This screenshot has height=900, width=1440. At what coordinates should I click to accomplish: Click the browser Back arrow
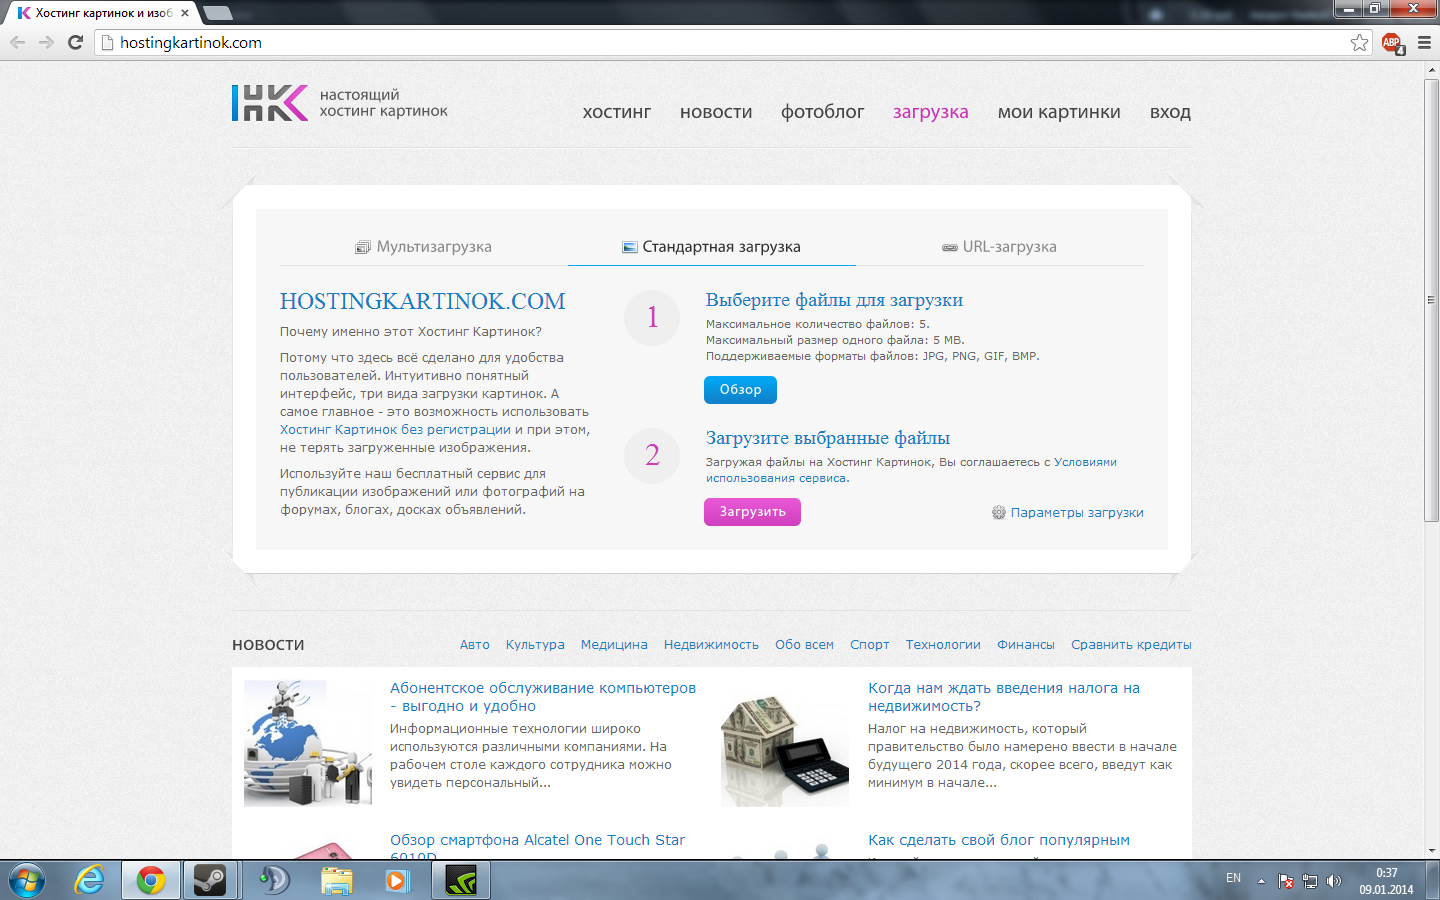point(17,42)
